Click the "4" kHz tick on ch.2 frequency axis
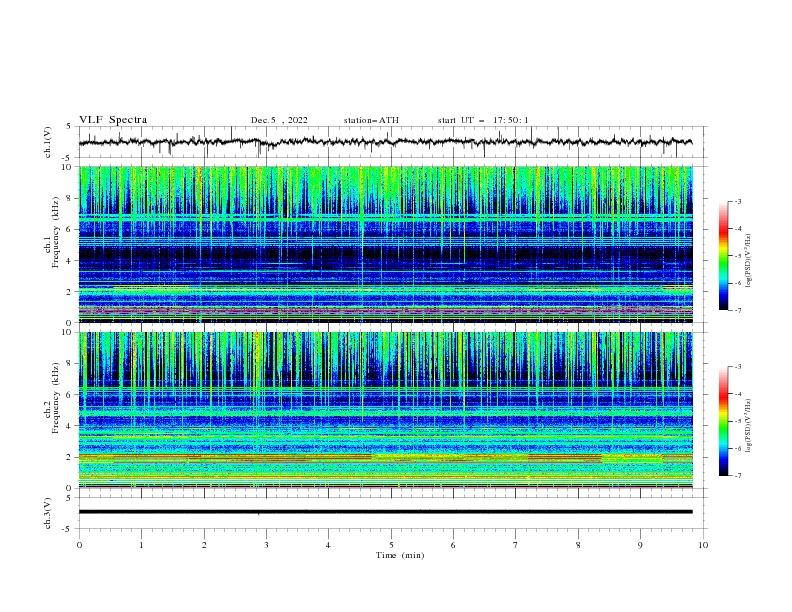792x612 pixels. pyautogui.click(x=71, y=426)
